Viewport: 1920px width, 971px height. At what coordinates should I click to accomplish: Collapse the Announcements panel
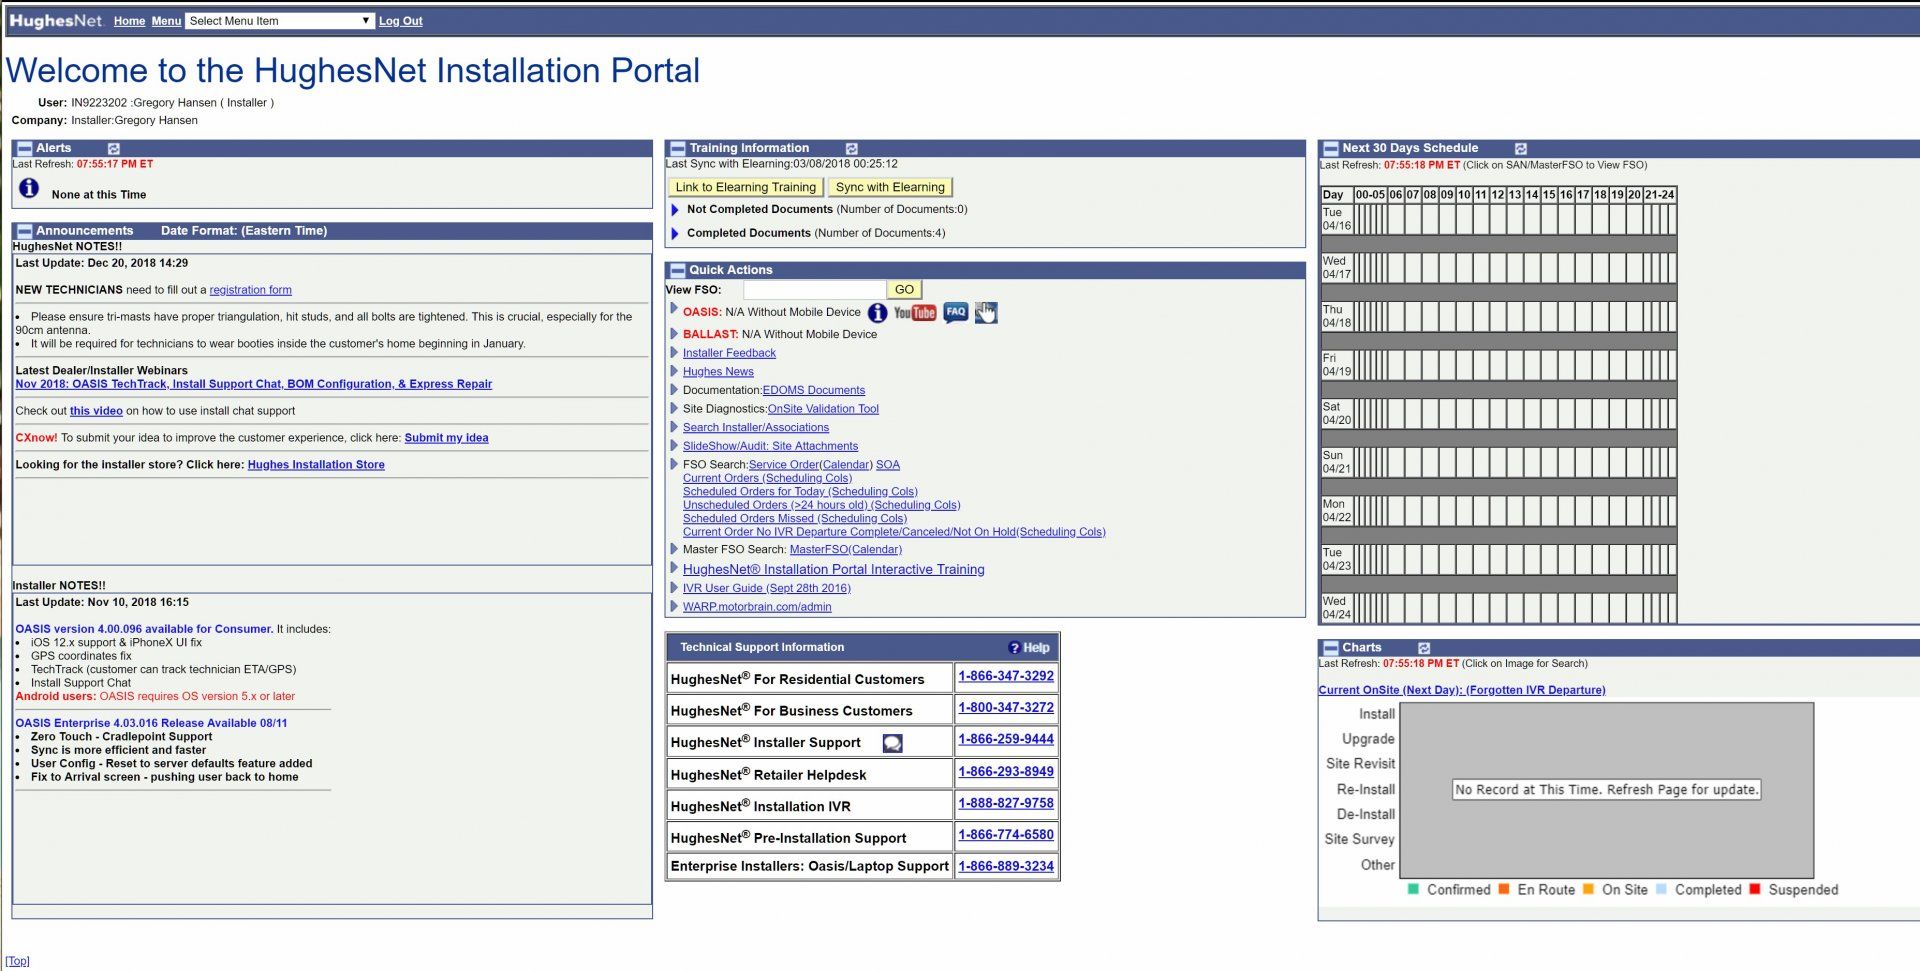pyautogui.click(x=25, y=231)
